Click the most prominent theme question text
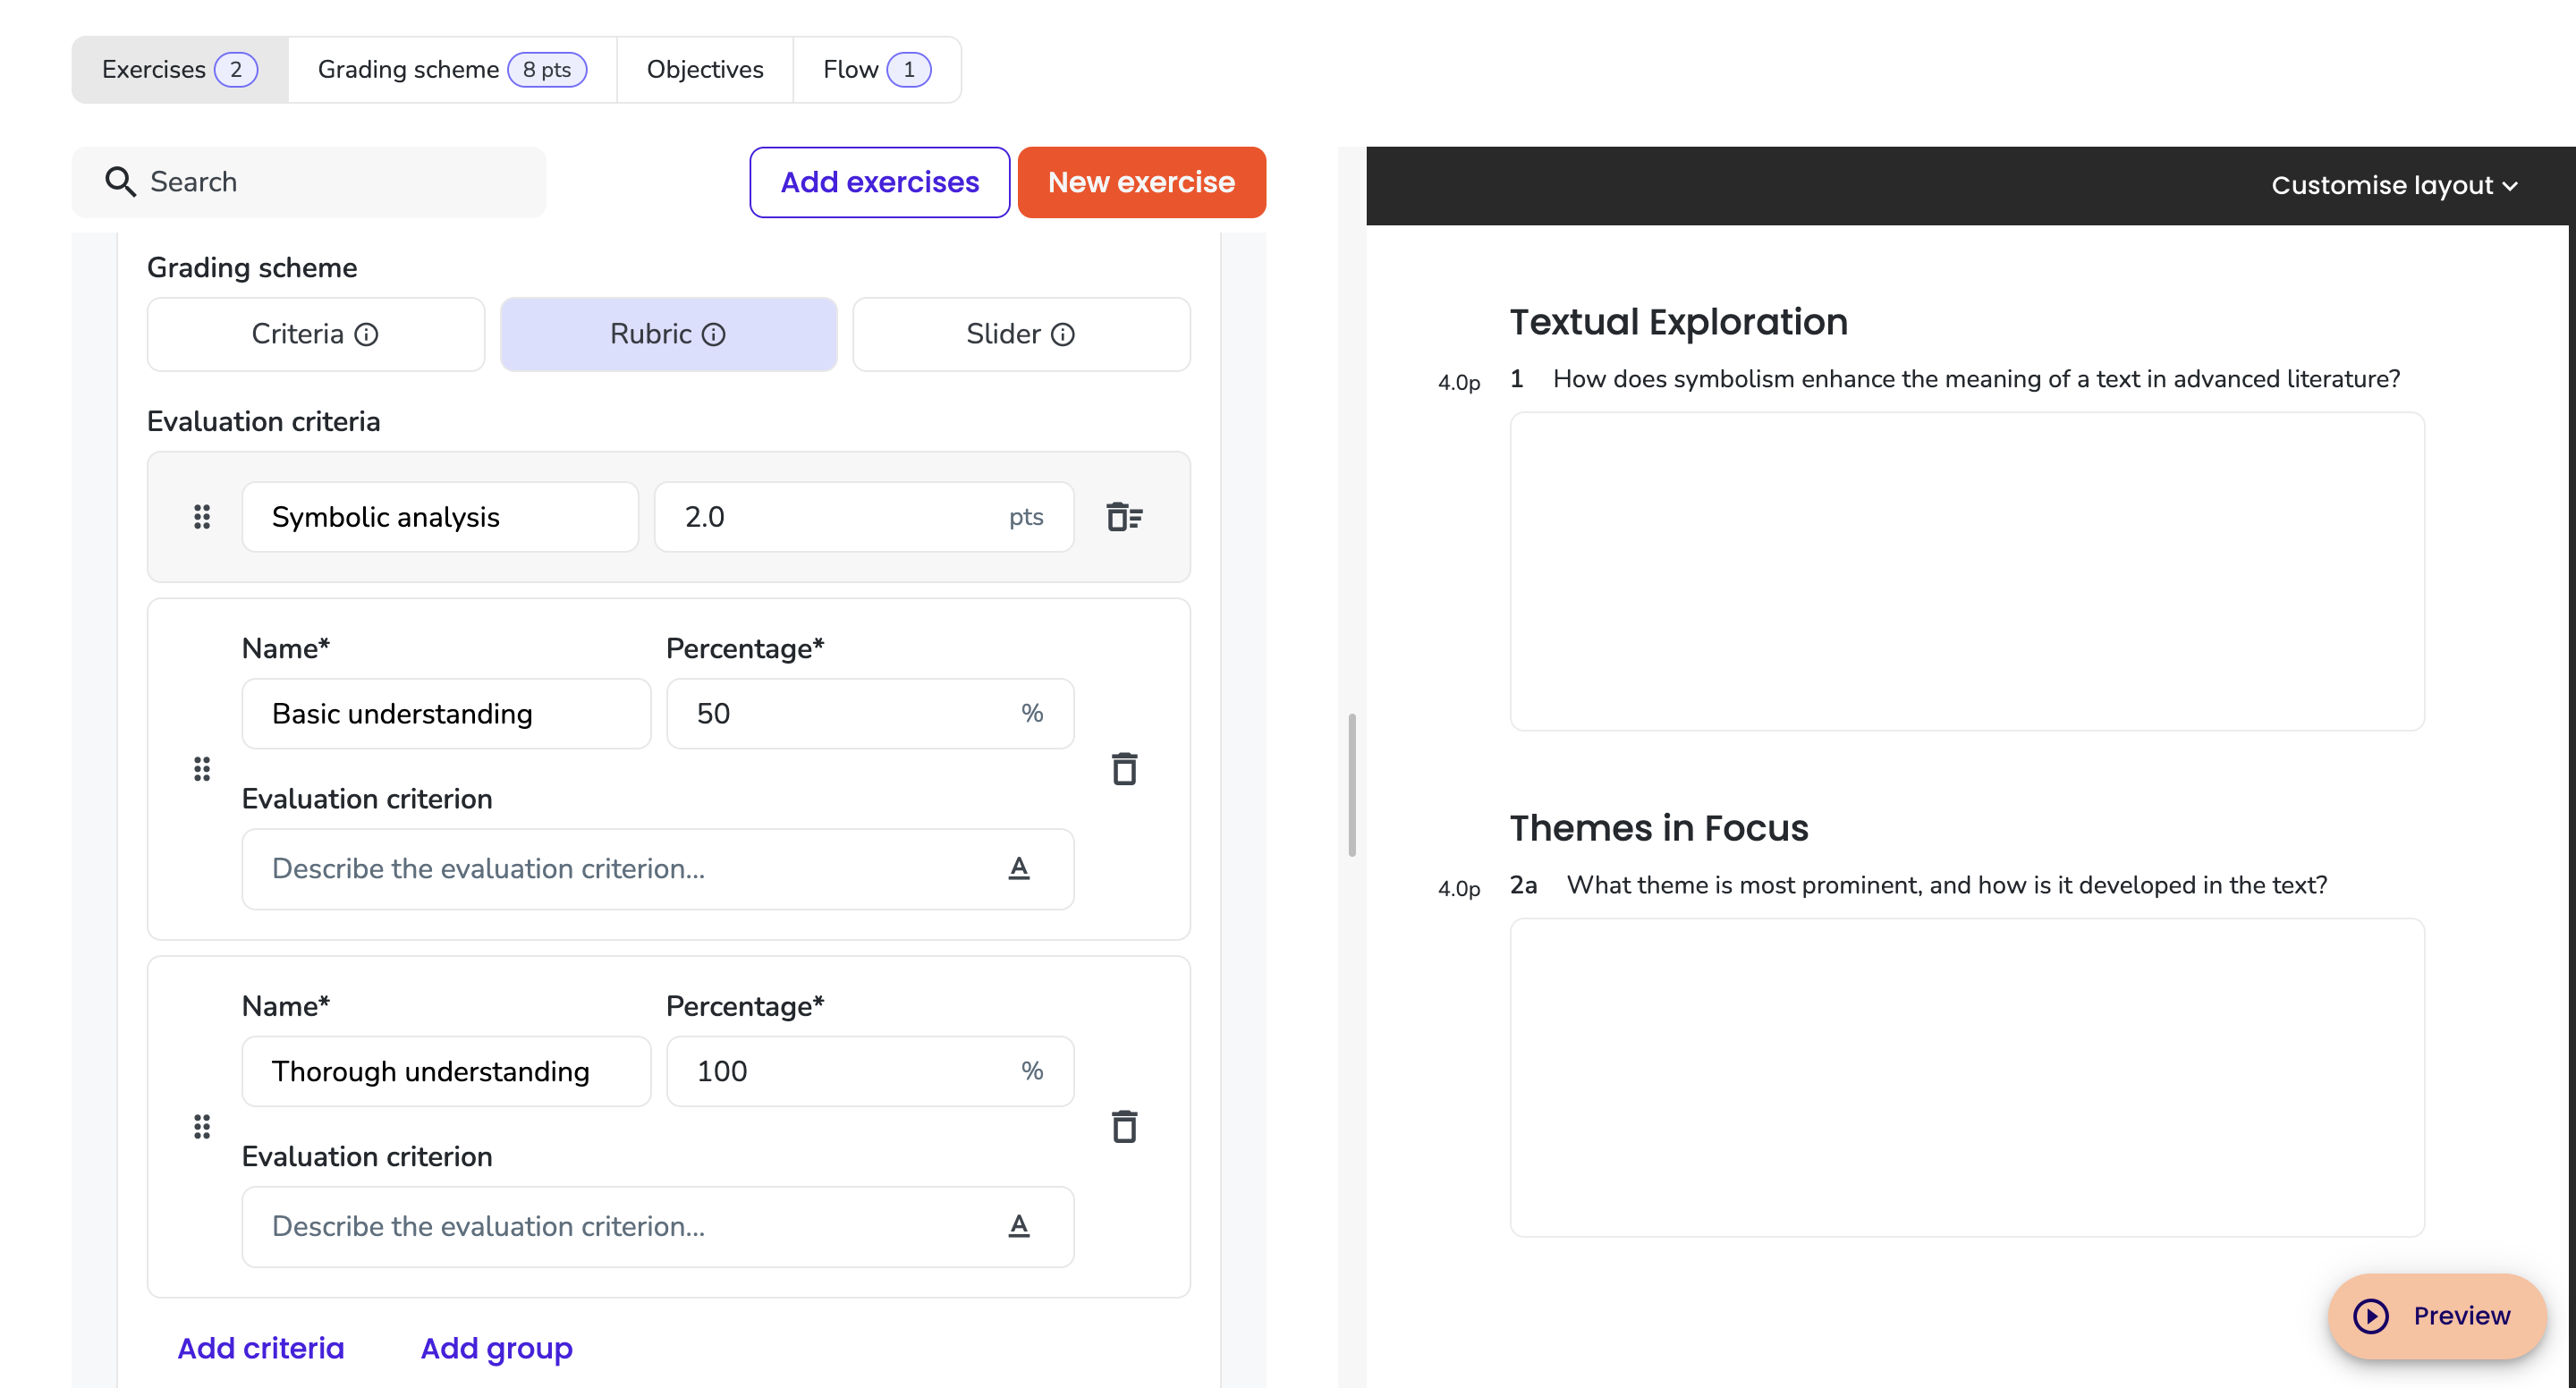 click(1947, 885)
